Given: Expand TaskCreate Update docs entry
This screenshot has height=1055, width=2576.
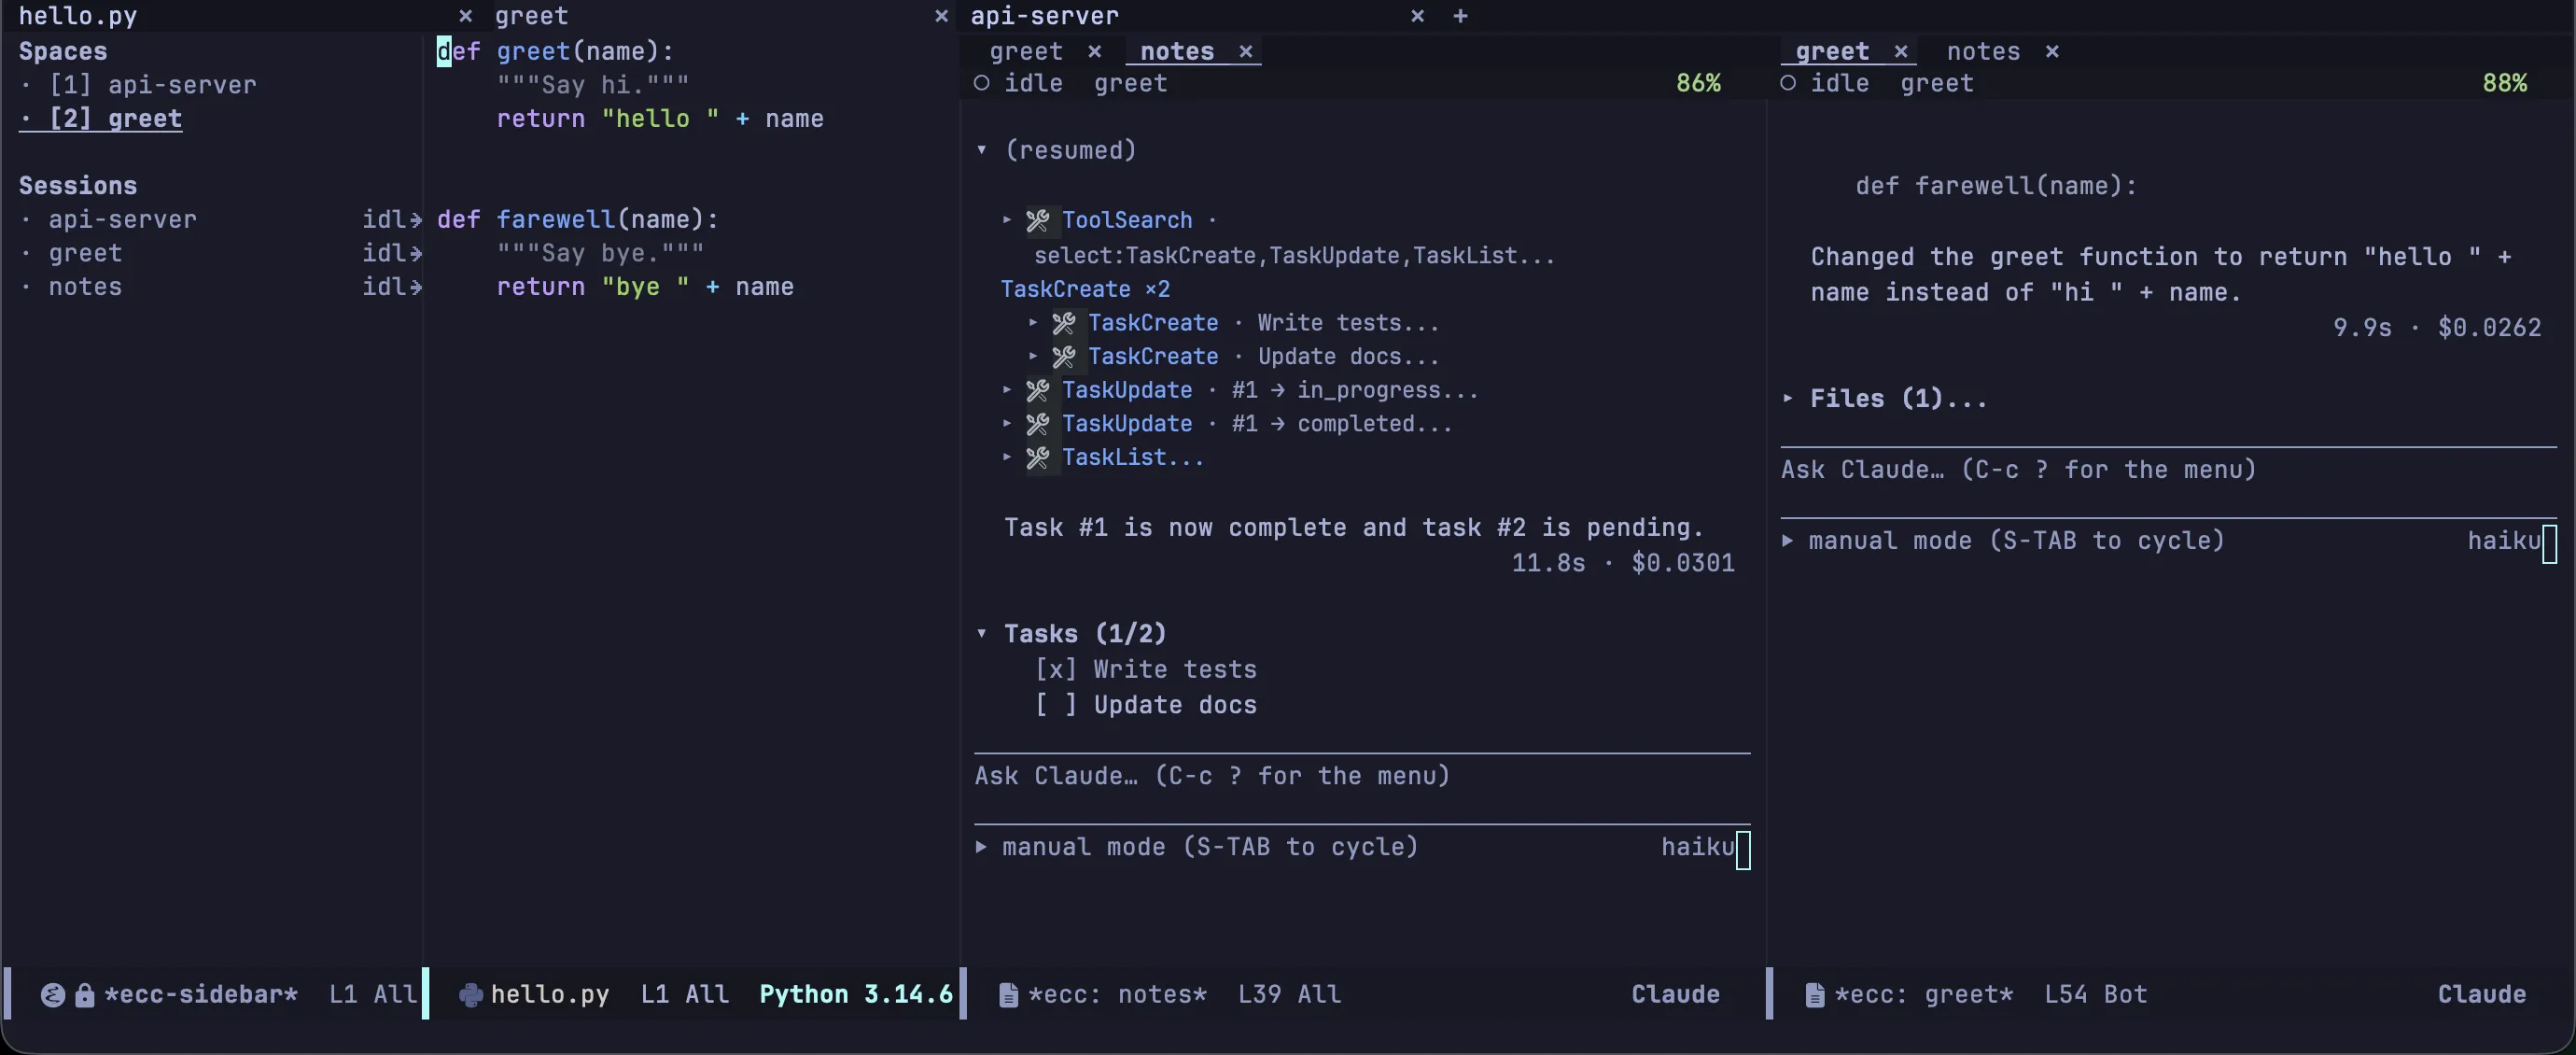Looking at the screenshot, I should 1033,356.
